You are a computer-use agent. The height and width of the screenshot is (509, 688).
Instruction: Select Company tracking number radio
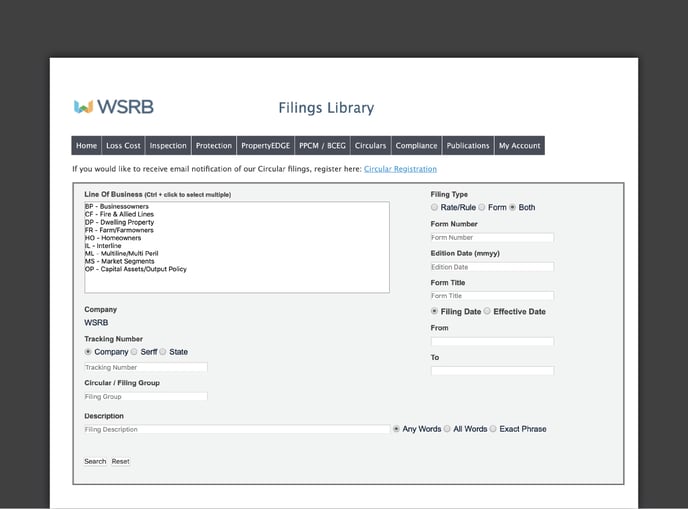click(88, 351)
